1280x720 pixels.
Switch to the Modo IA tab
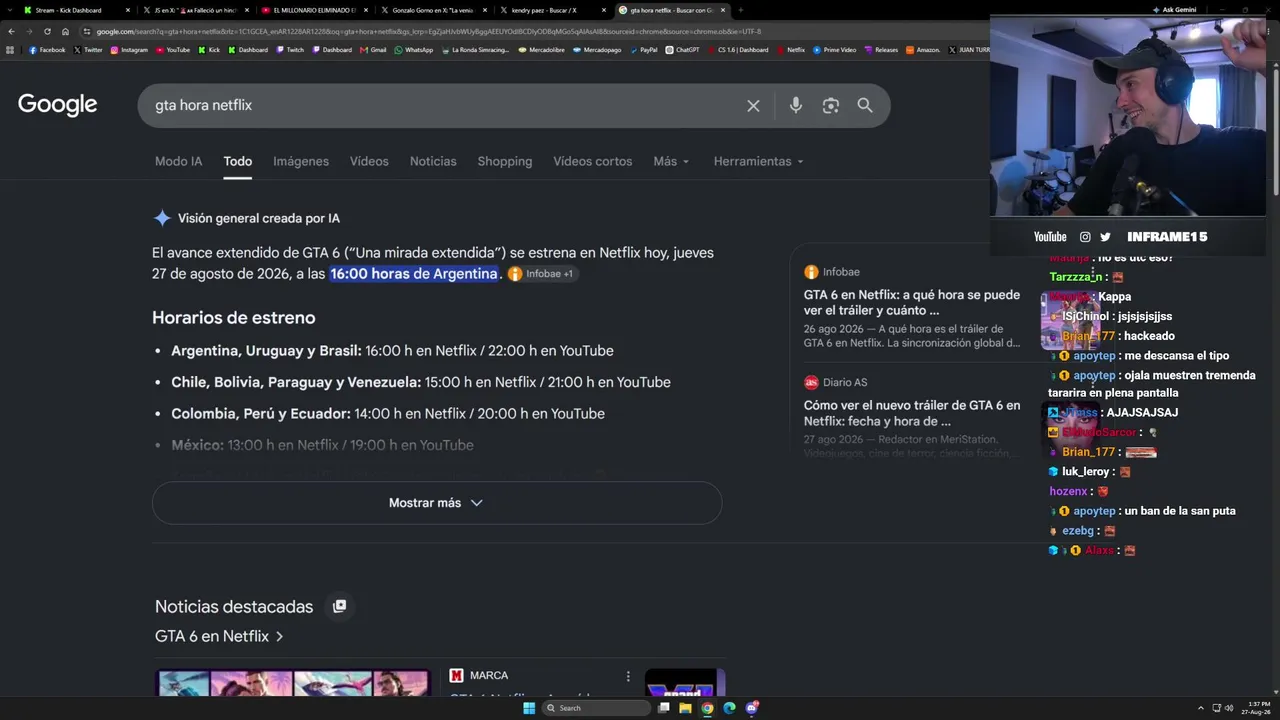pos(178,161)
